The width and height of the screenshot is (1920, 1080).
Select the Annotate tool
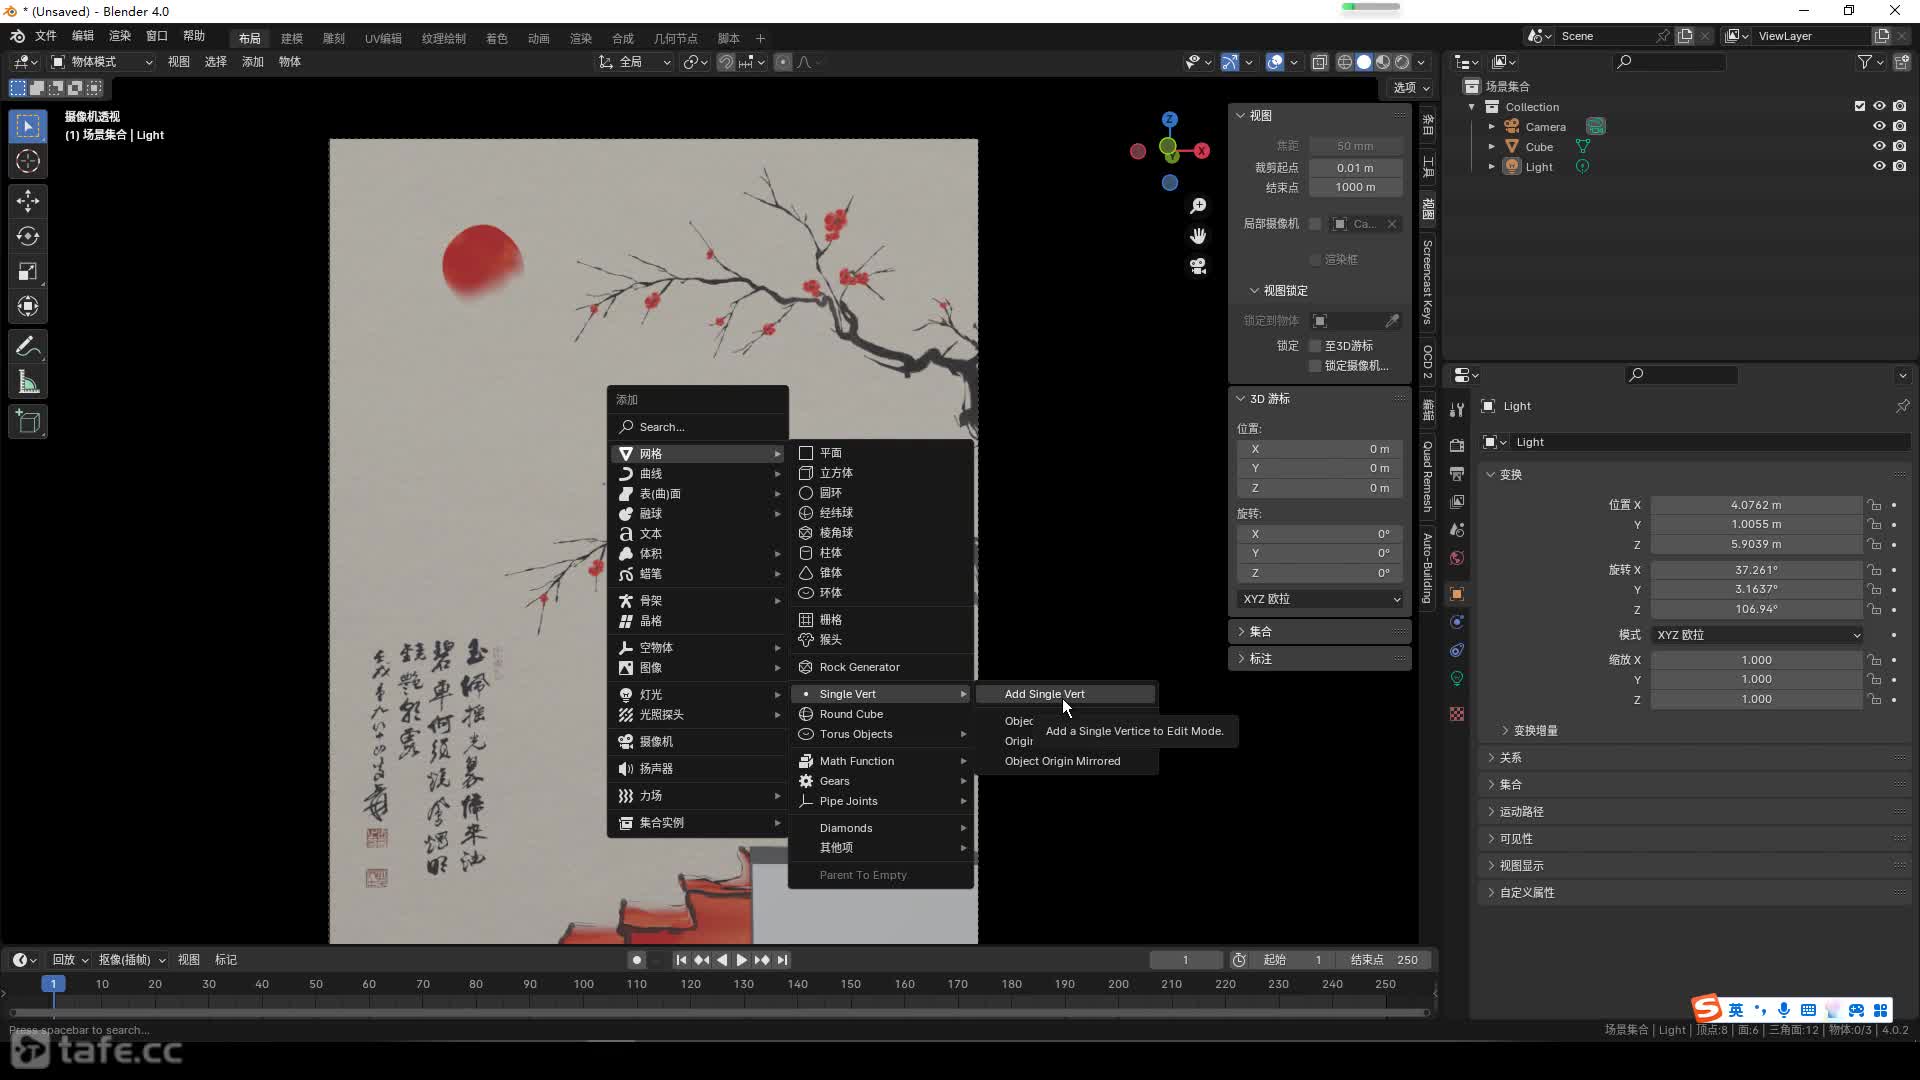pyautogui.click(x=28, y=347)
